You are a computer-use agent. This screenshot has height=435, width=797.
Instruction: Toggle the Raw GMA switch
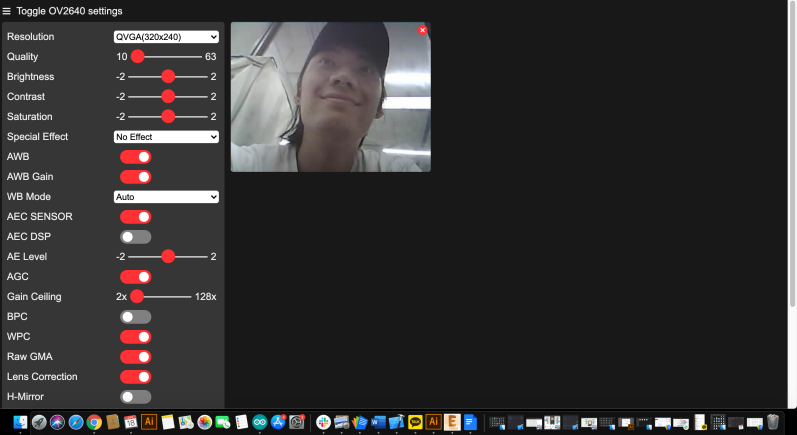click(x=136, y=357)
